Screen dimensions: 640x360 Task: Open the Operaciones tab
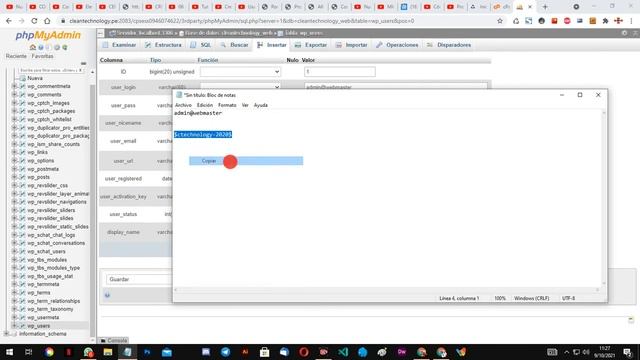397,45
